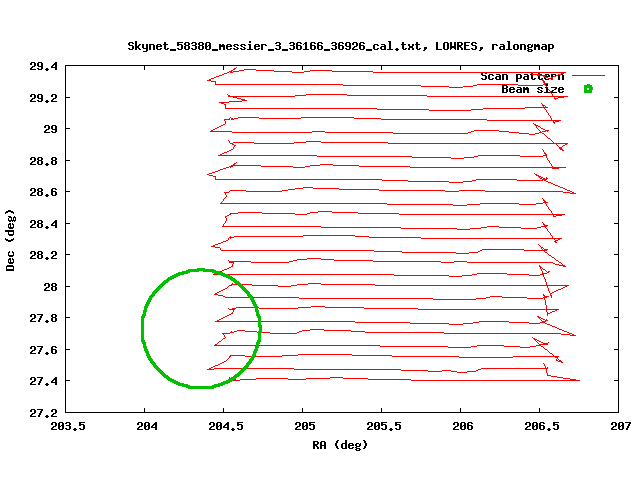Click the 206.5 RA axis tick label
Screen dimensions: 640x480
[542, 426]
